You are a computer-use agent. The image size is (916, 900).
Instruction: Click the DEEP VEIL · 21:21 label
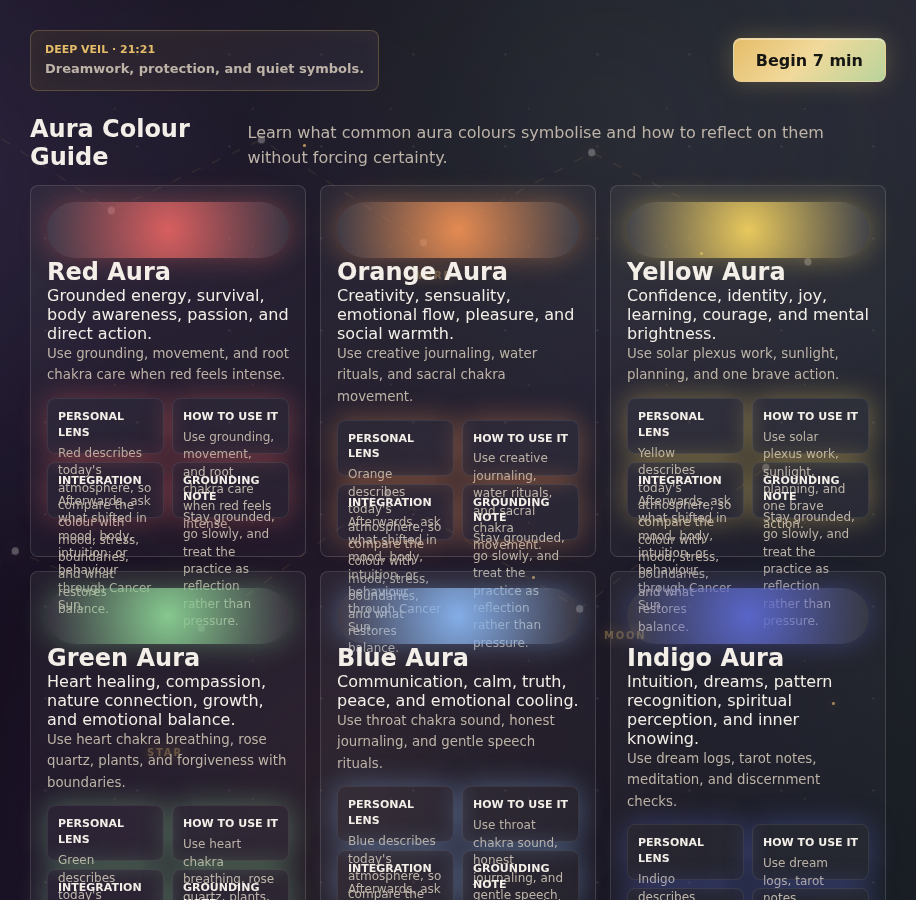click(100, 49)
